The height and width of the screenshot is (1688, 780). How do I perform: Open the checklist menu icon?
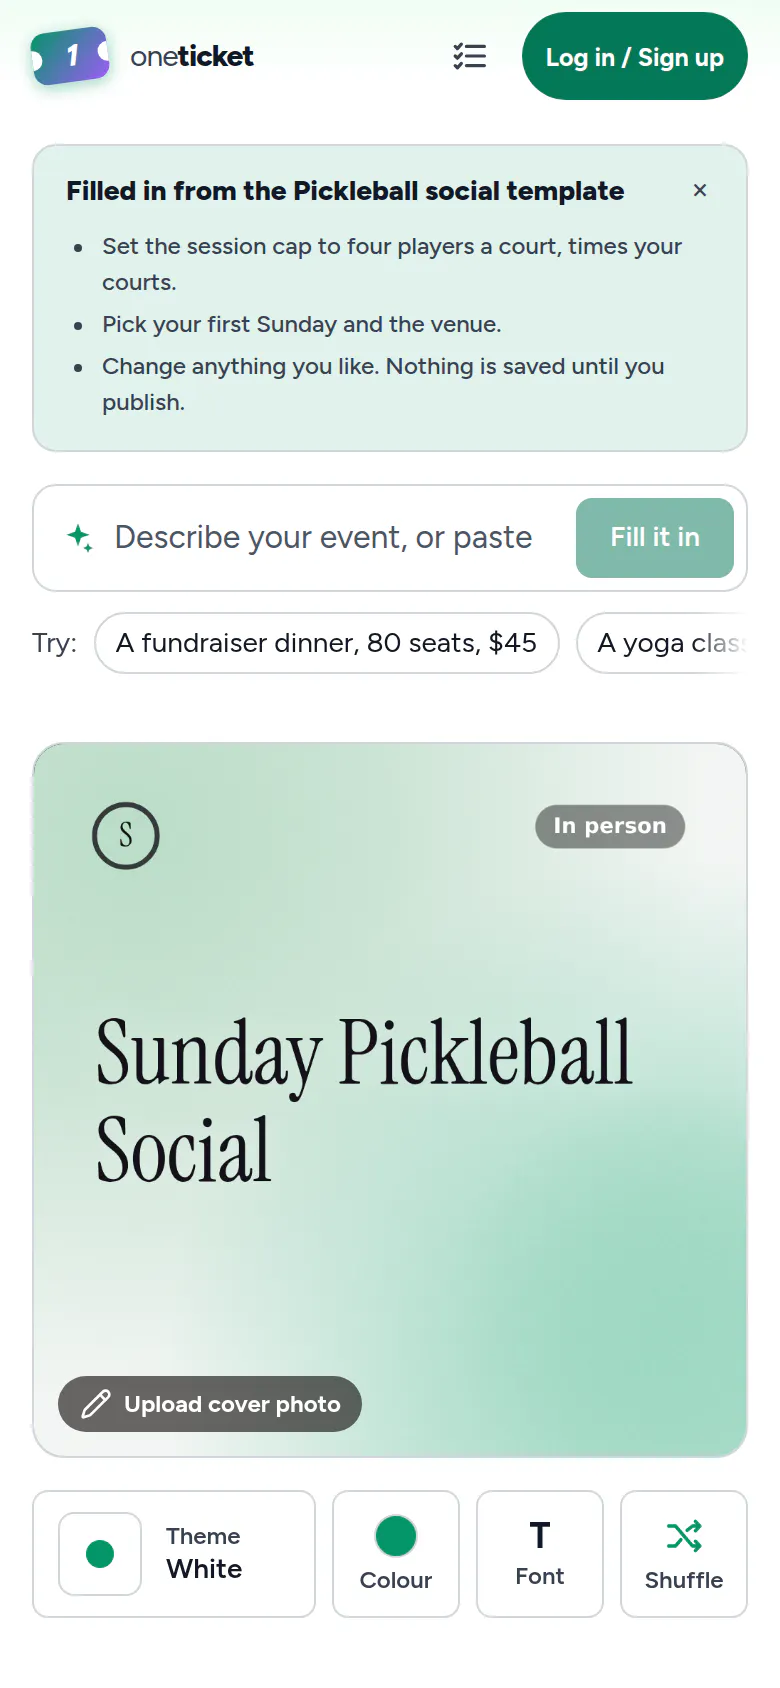coord(469,56)
